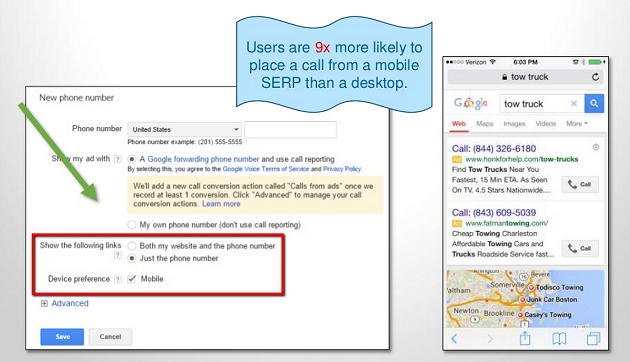
Task: Click 'Find Tow Trucks Near You' text
Action: coord(495,170)
